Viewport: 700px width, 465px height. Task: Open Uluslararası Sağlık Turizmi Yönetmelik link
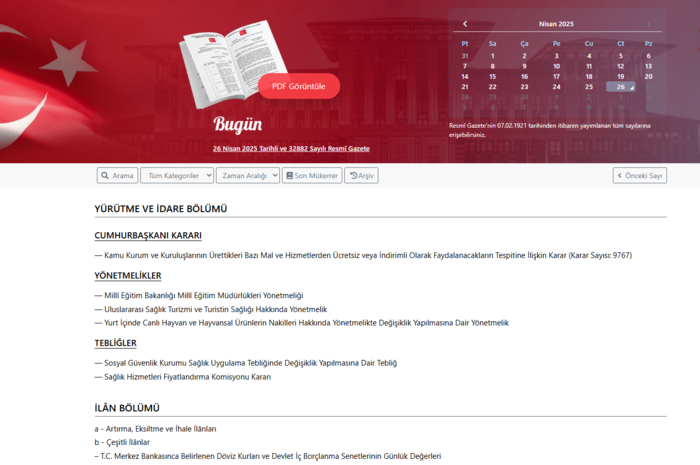(x=211, y=309)
